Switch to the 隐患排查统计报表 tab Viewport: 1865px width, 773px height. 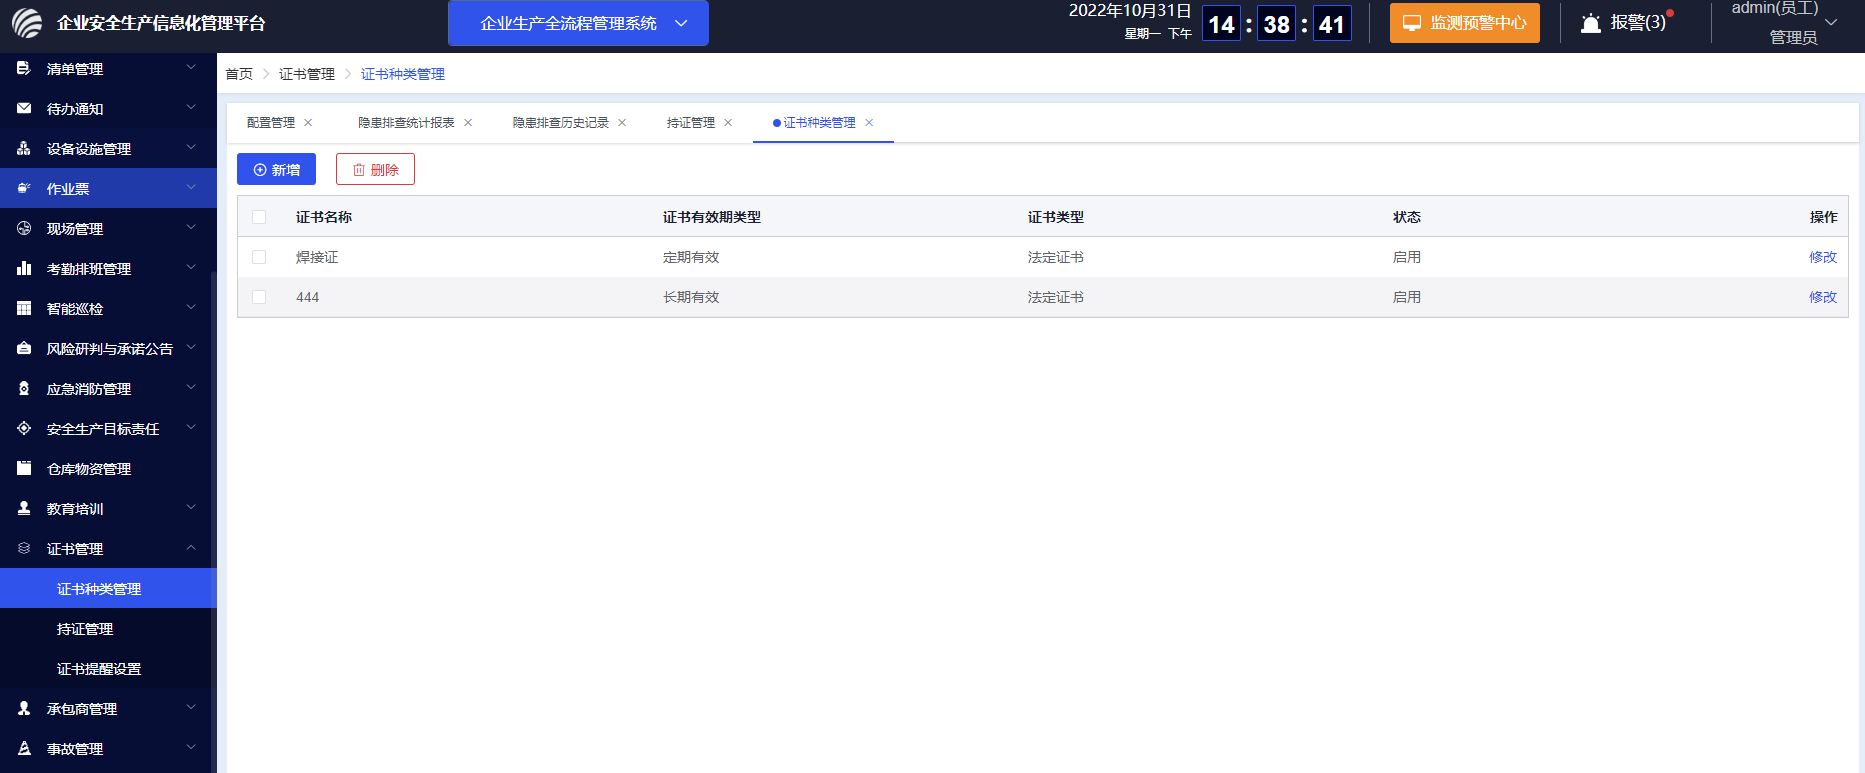coord(406,123)
